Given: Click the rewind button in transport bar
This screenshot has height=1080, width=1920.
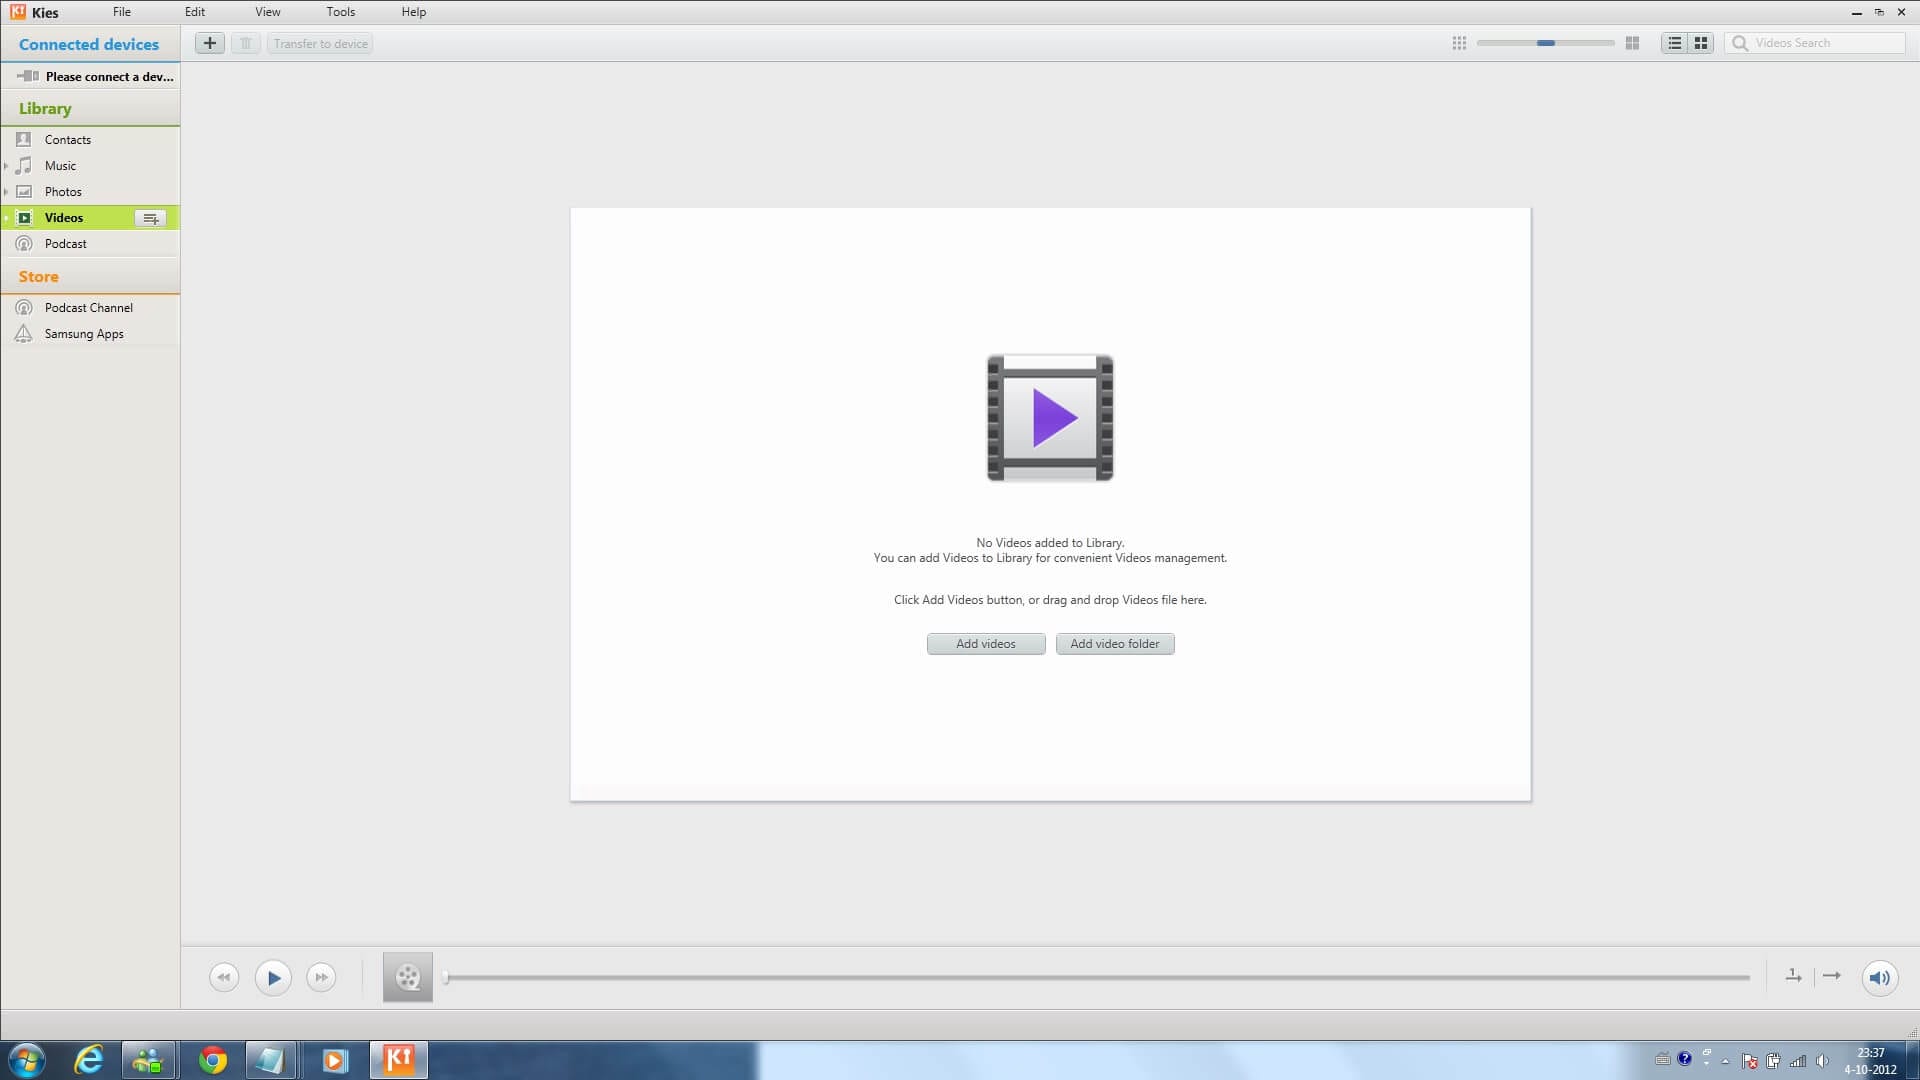Looking at the screenshot, I should [224, 976].
